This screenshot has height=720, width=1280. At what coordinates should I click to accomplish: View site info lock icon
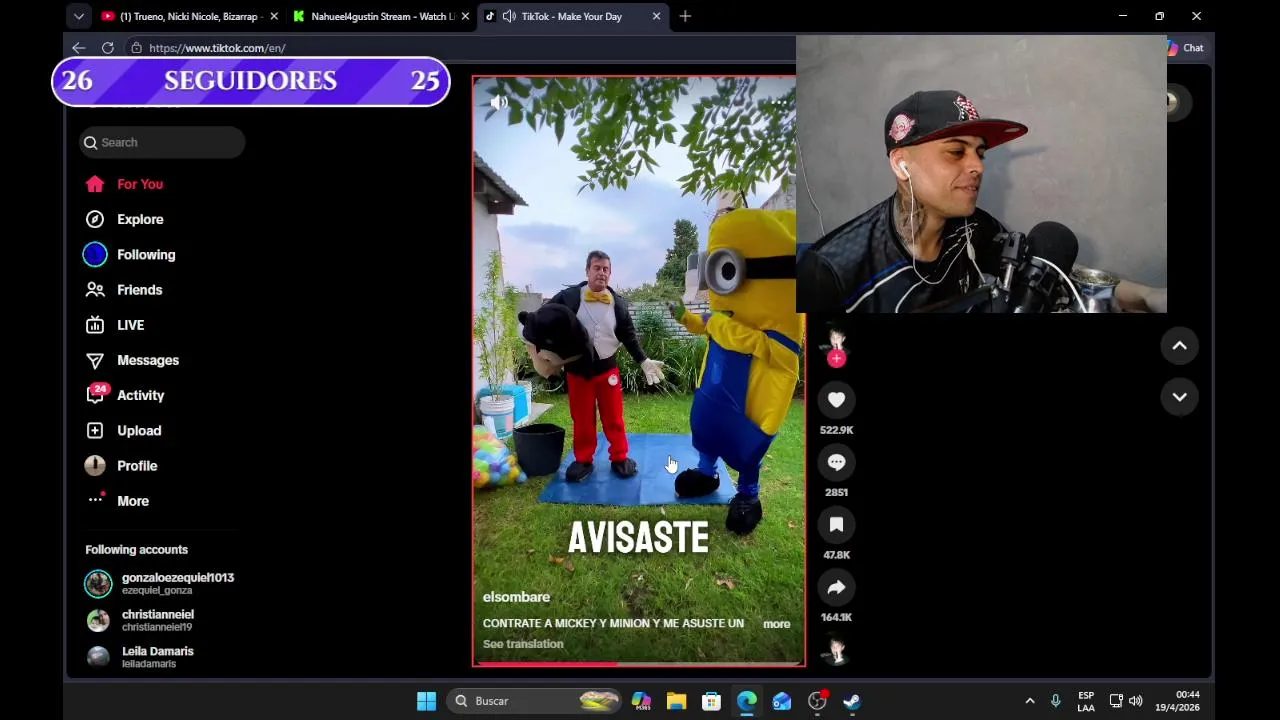(x=136, y=48)
